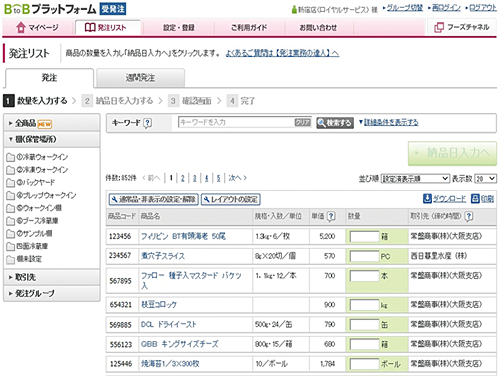The image size is (500, 376).
Task: Go to results page 3
Action: click(195, 178)
